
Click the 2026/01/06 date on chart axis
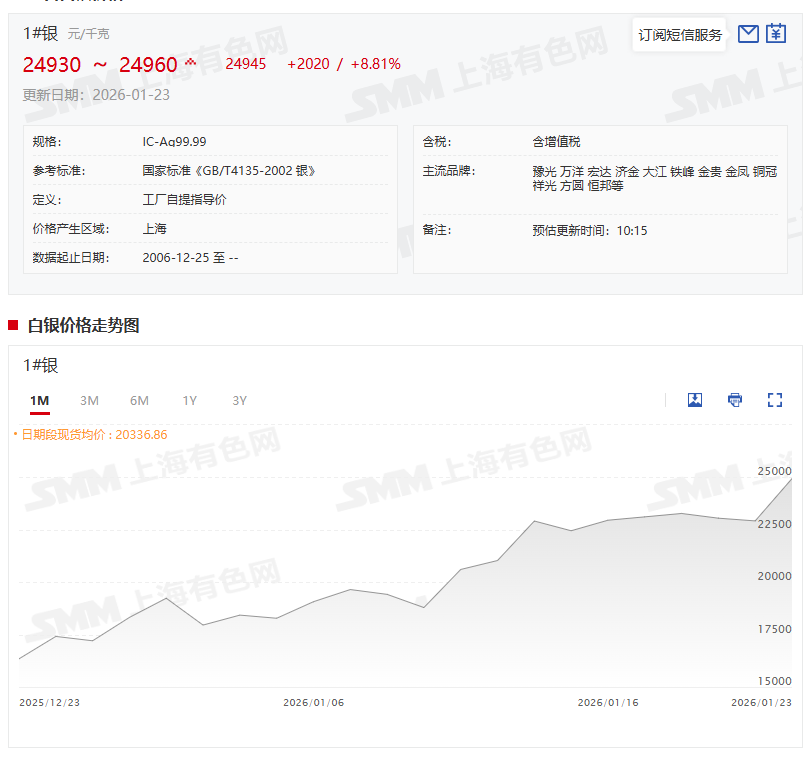313,703
